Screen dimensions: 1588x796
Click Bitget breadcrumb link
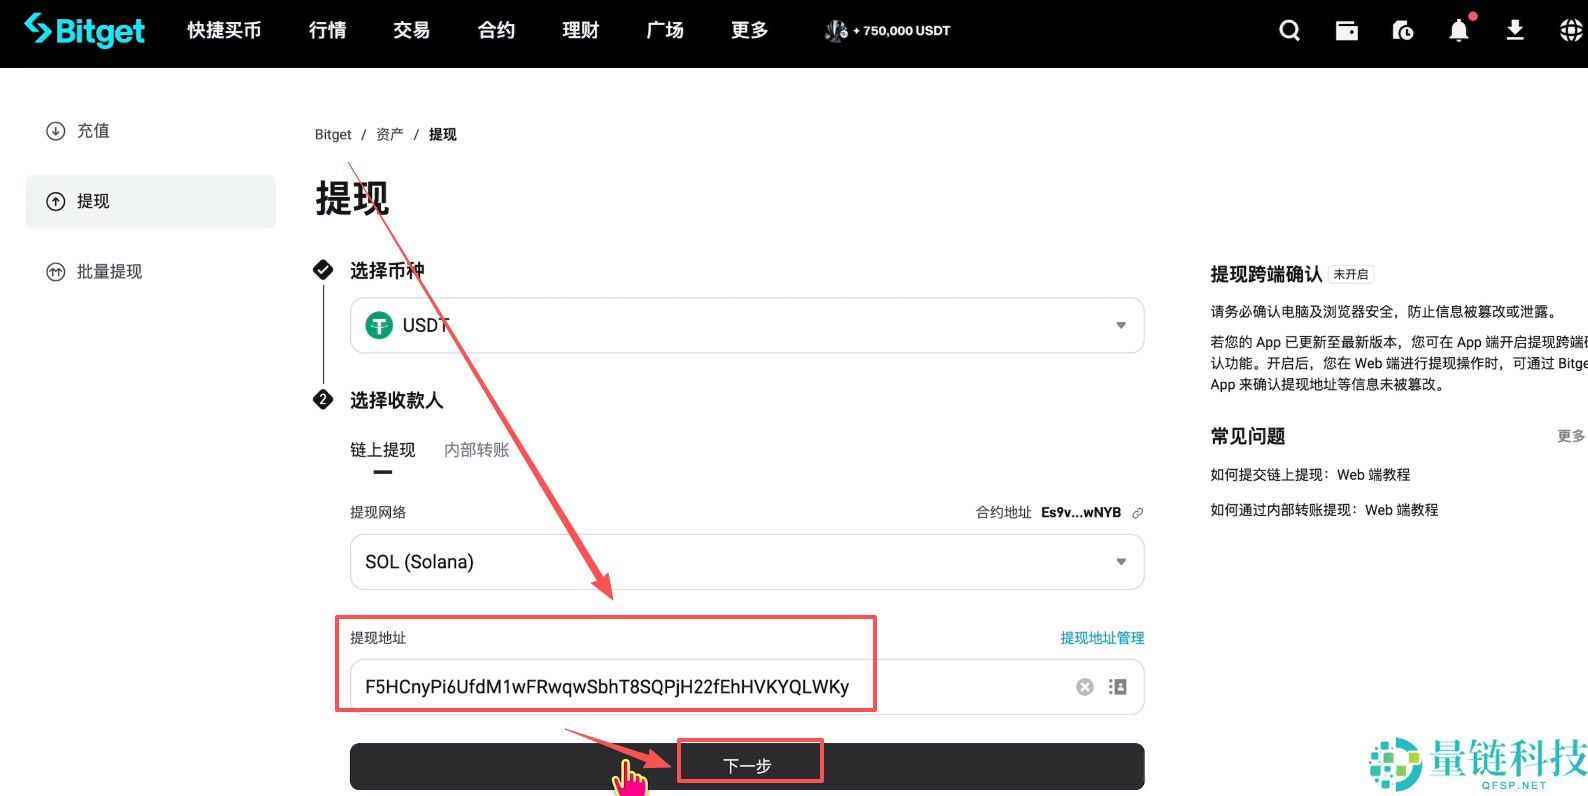pyautogui.click(x=333, y=135)
